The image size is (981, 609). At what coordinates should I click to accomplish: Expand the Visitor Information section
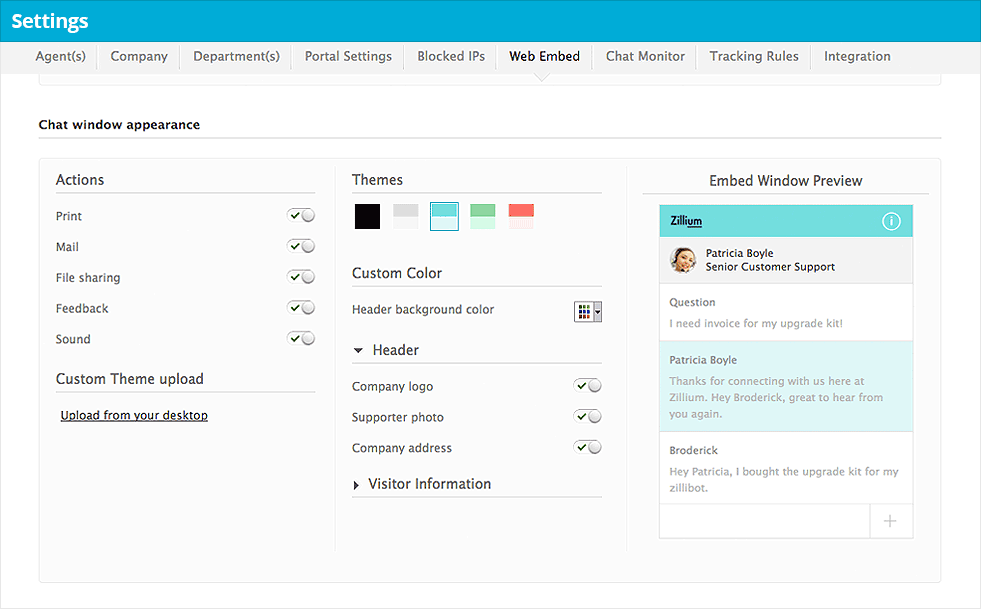(356, 484)
